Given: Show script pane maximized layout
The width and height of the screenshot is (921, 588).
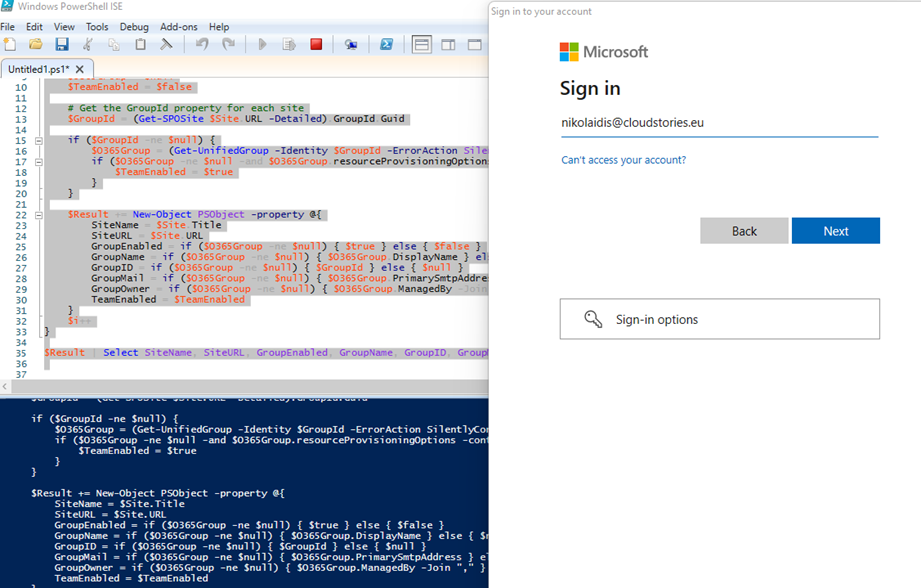Looking at the screenshot, I should coord(474,45).
